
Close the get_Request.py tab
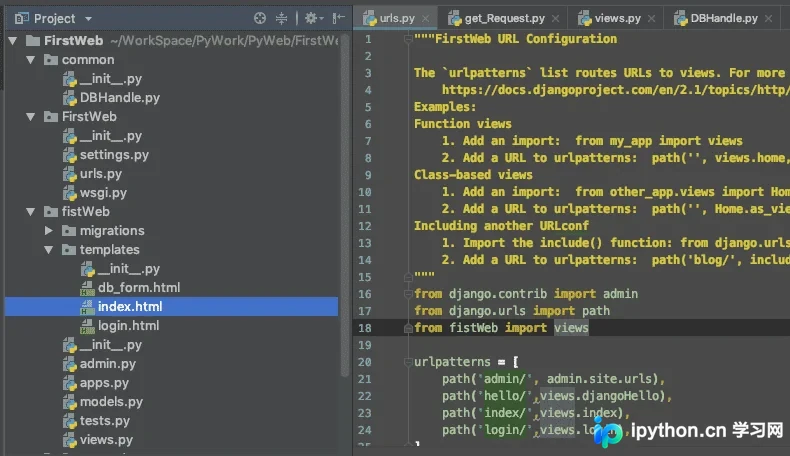tap(555, 19)
